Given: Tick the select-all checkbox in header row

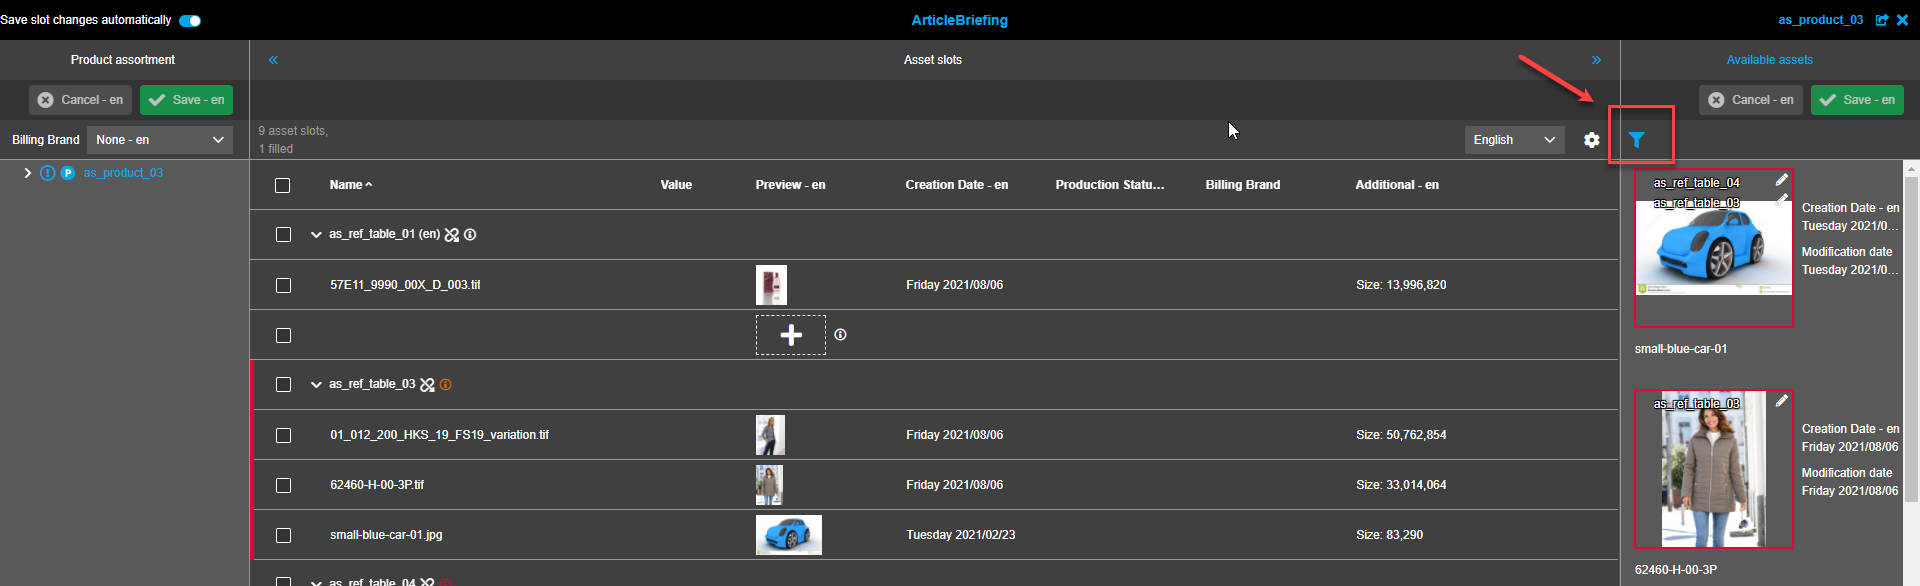Looking at the screenshot, I should 283,185.
